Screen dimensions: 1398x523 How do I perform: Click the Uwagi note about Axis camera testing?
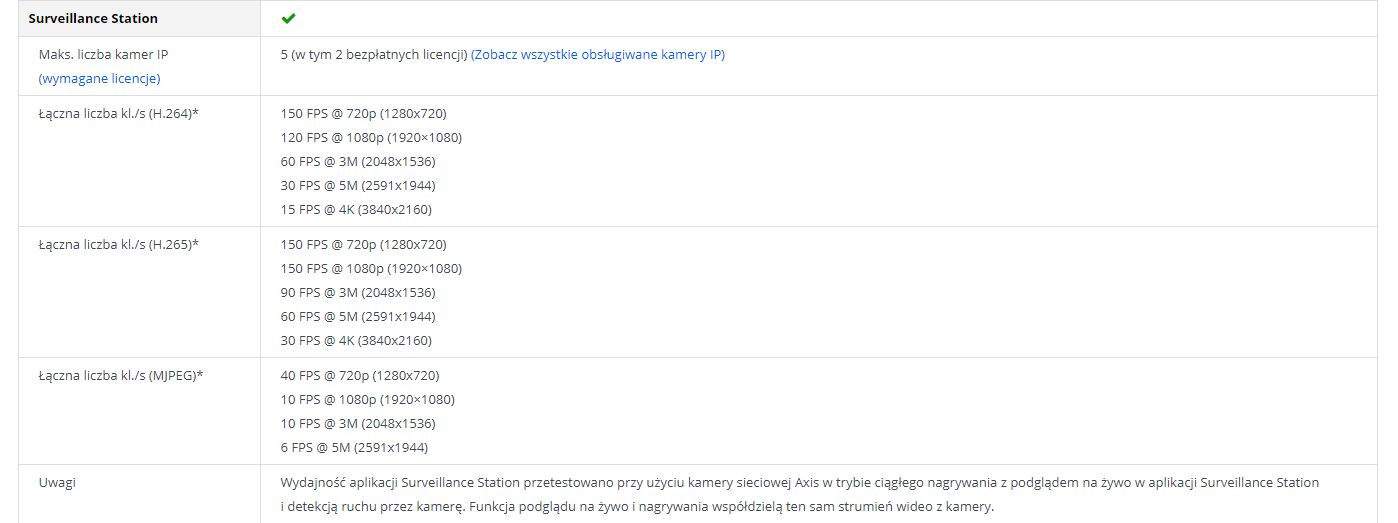800,494
